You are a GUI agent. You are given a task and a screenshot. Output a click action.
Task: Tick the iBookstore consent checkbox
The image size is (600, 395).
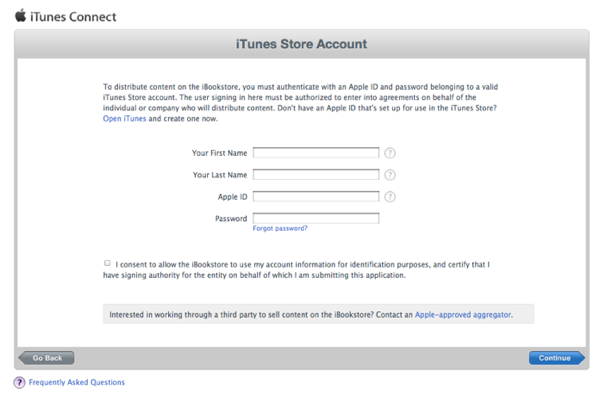[107, 263]
